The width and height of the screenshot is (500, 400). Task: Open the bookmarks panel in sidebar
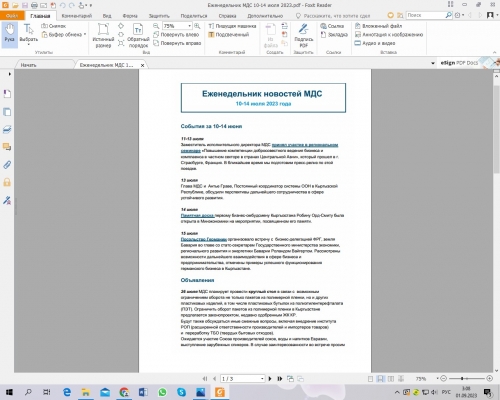pos(7,94)
